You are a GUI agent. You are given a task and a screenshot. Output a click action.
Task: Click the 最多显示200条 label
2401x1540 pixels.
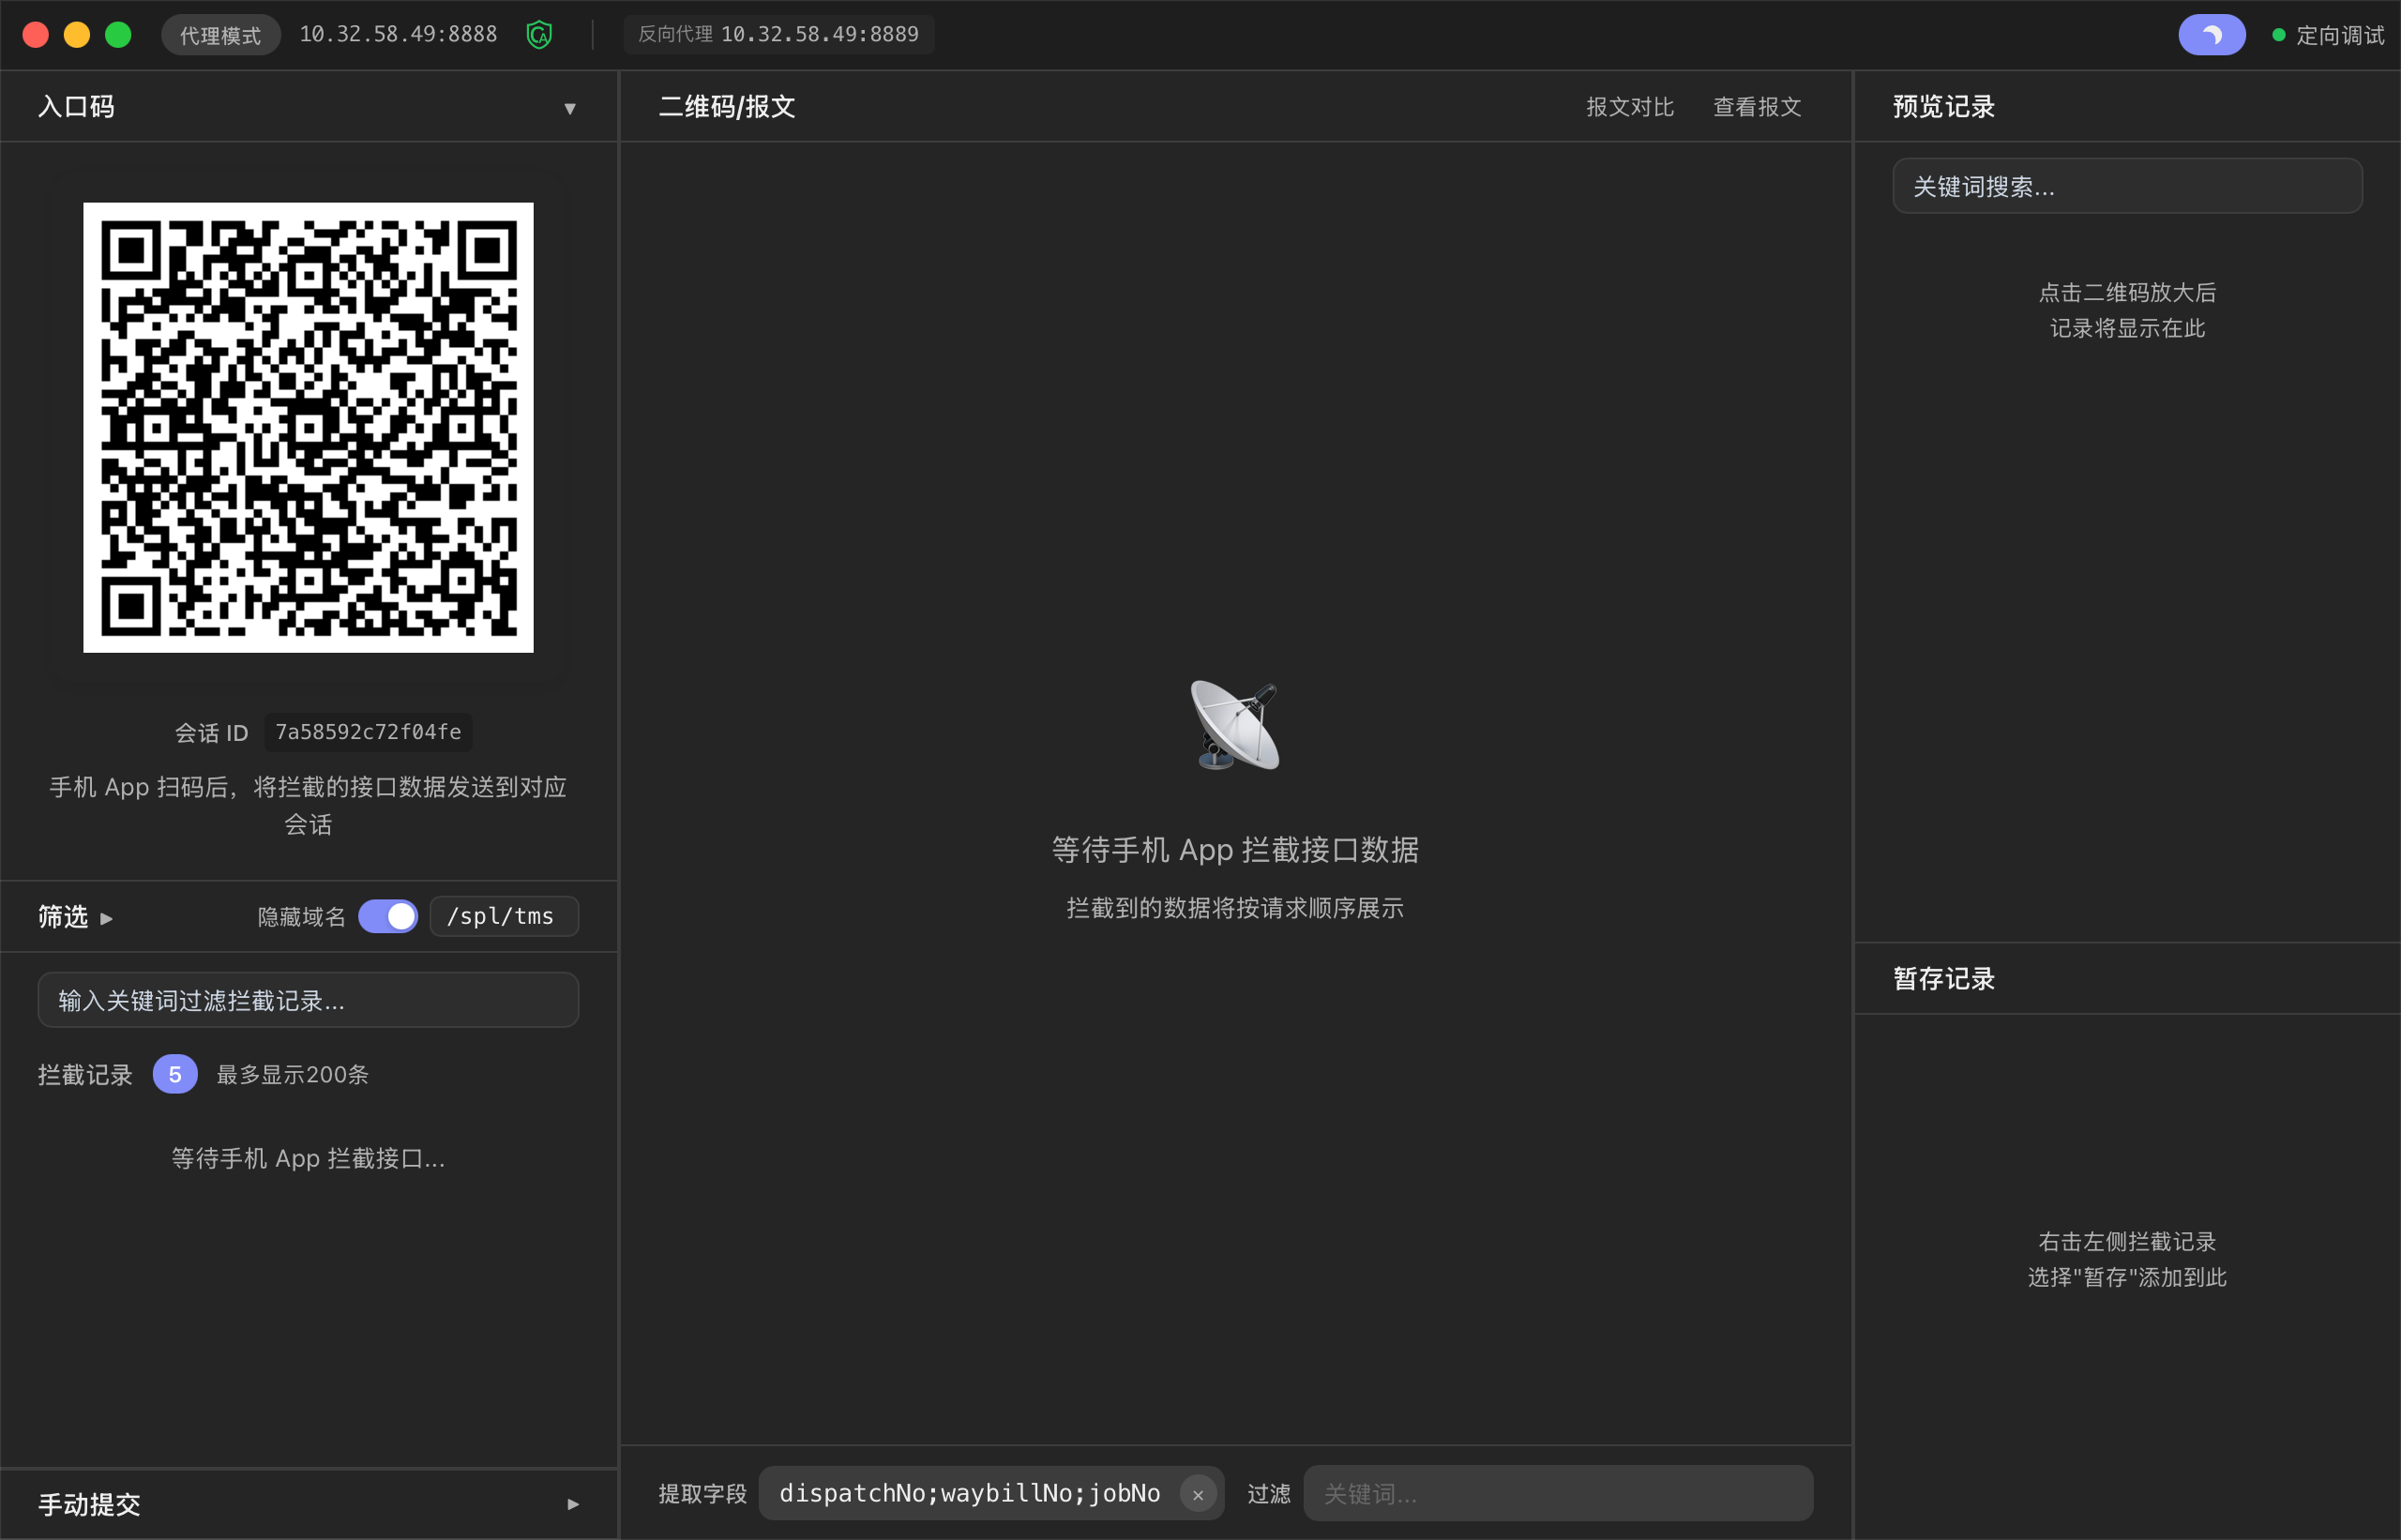pyautogui.click(x=293, y=1075)
